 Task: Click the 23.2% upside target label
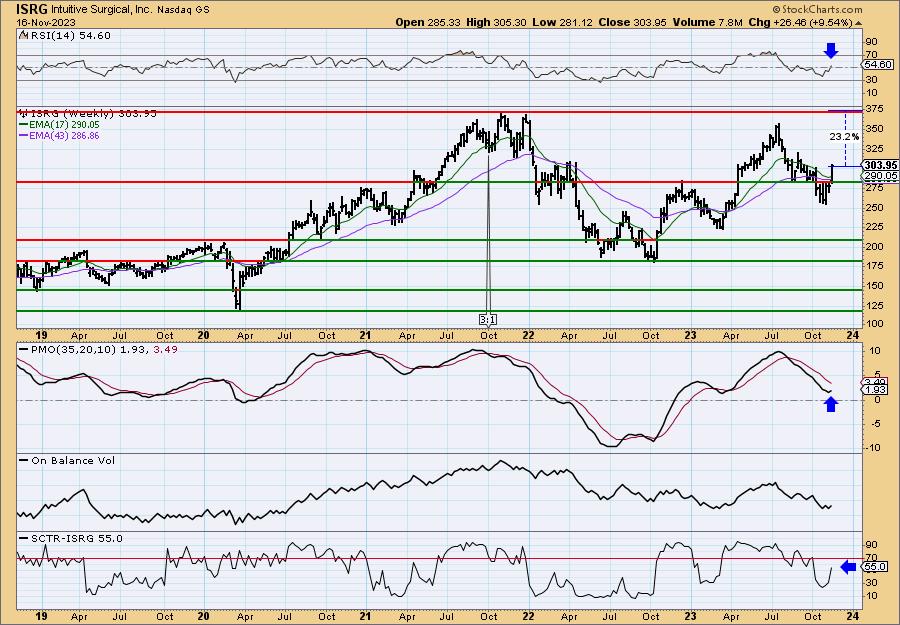click(844, 137)
